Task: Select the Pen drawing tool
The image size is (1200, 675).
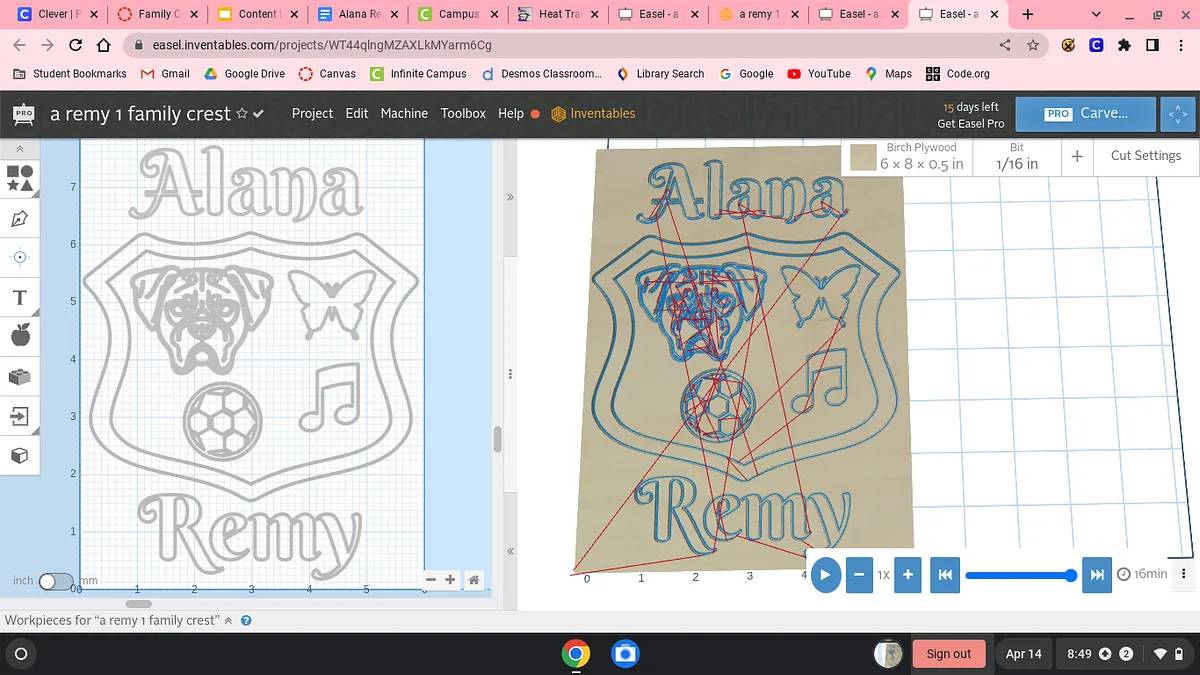Action: (20, 217)
